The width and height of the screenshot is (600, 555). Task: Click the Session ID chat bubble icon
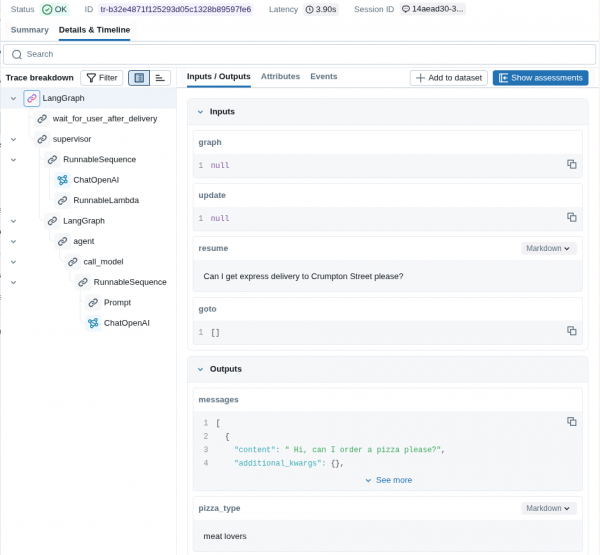point(406,9)
